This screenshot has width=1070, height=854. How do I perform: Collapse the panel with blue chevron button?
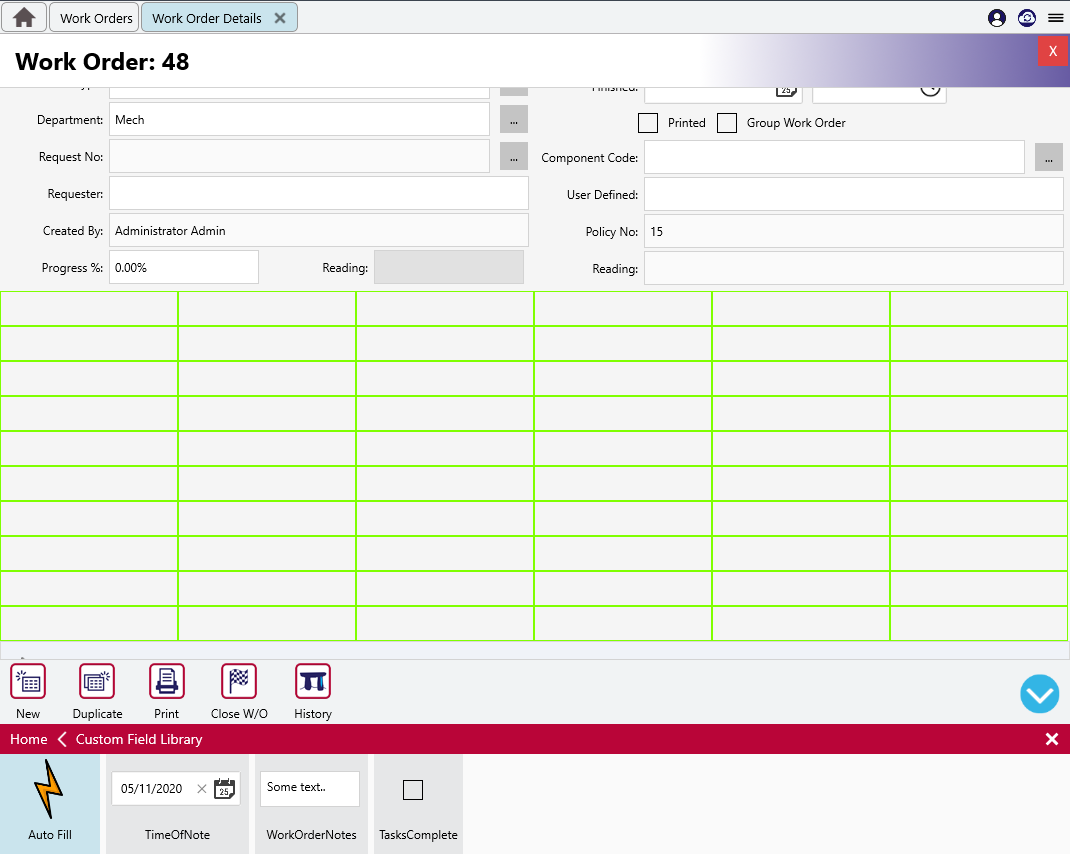point(1040,694)
